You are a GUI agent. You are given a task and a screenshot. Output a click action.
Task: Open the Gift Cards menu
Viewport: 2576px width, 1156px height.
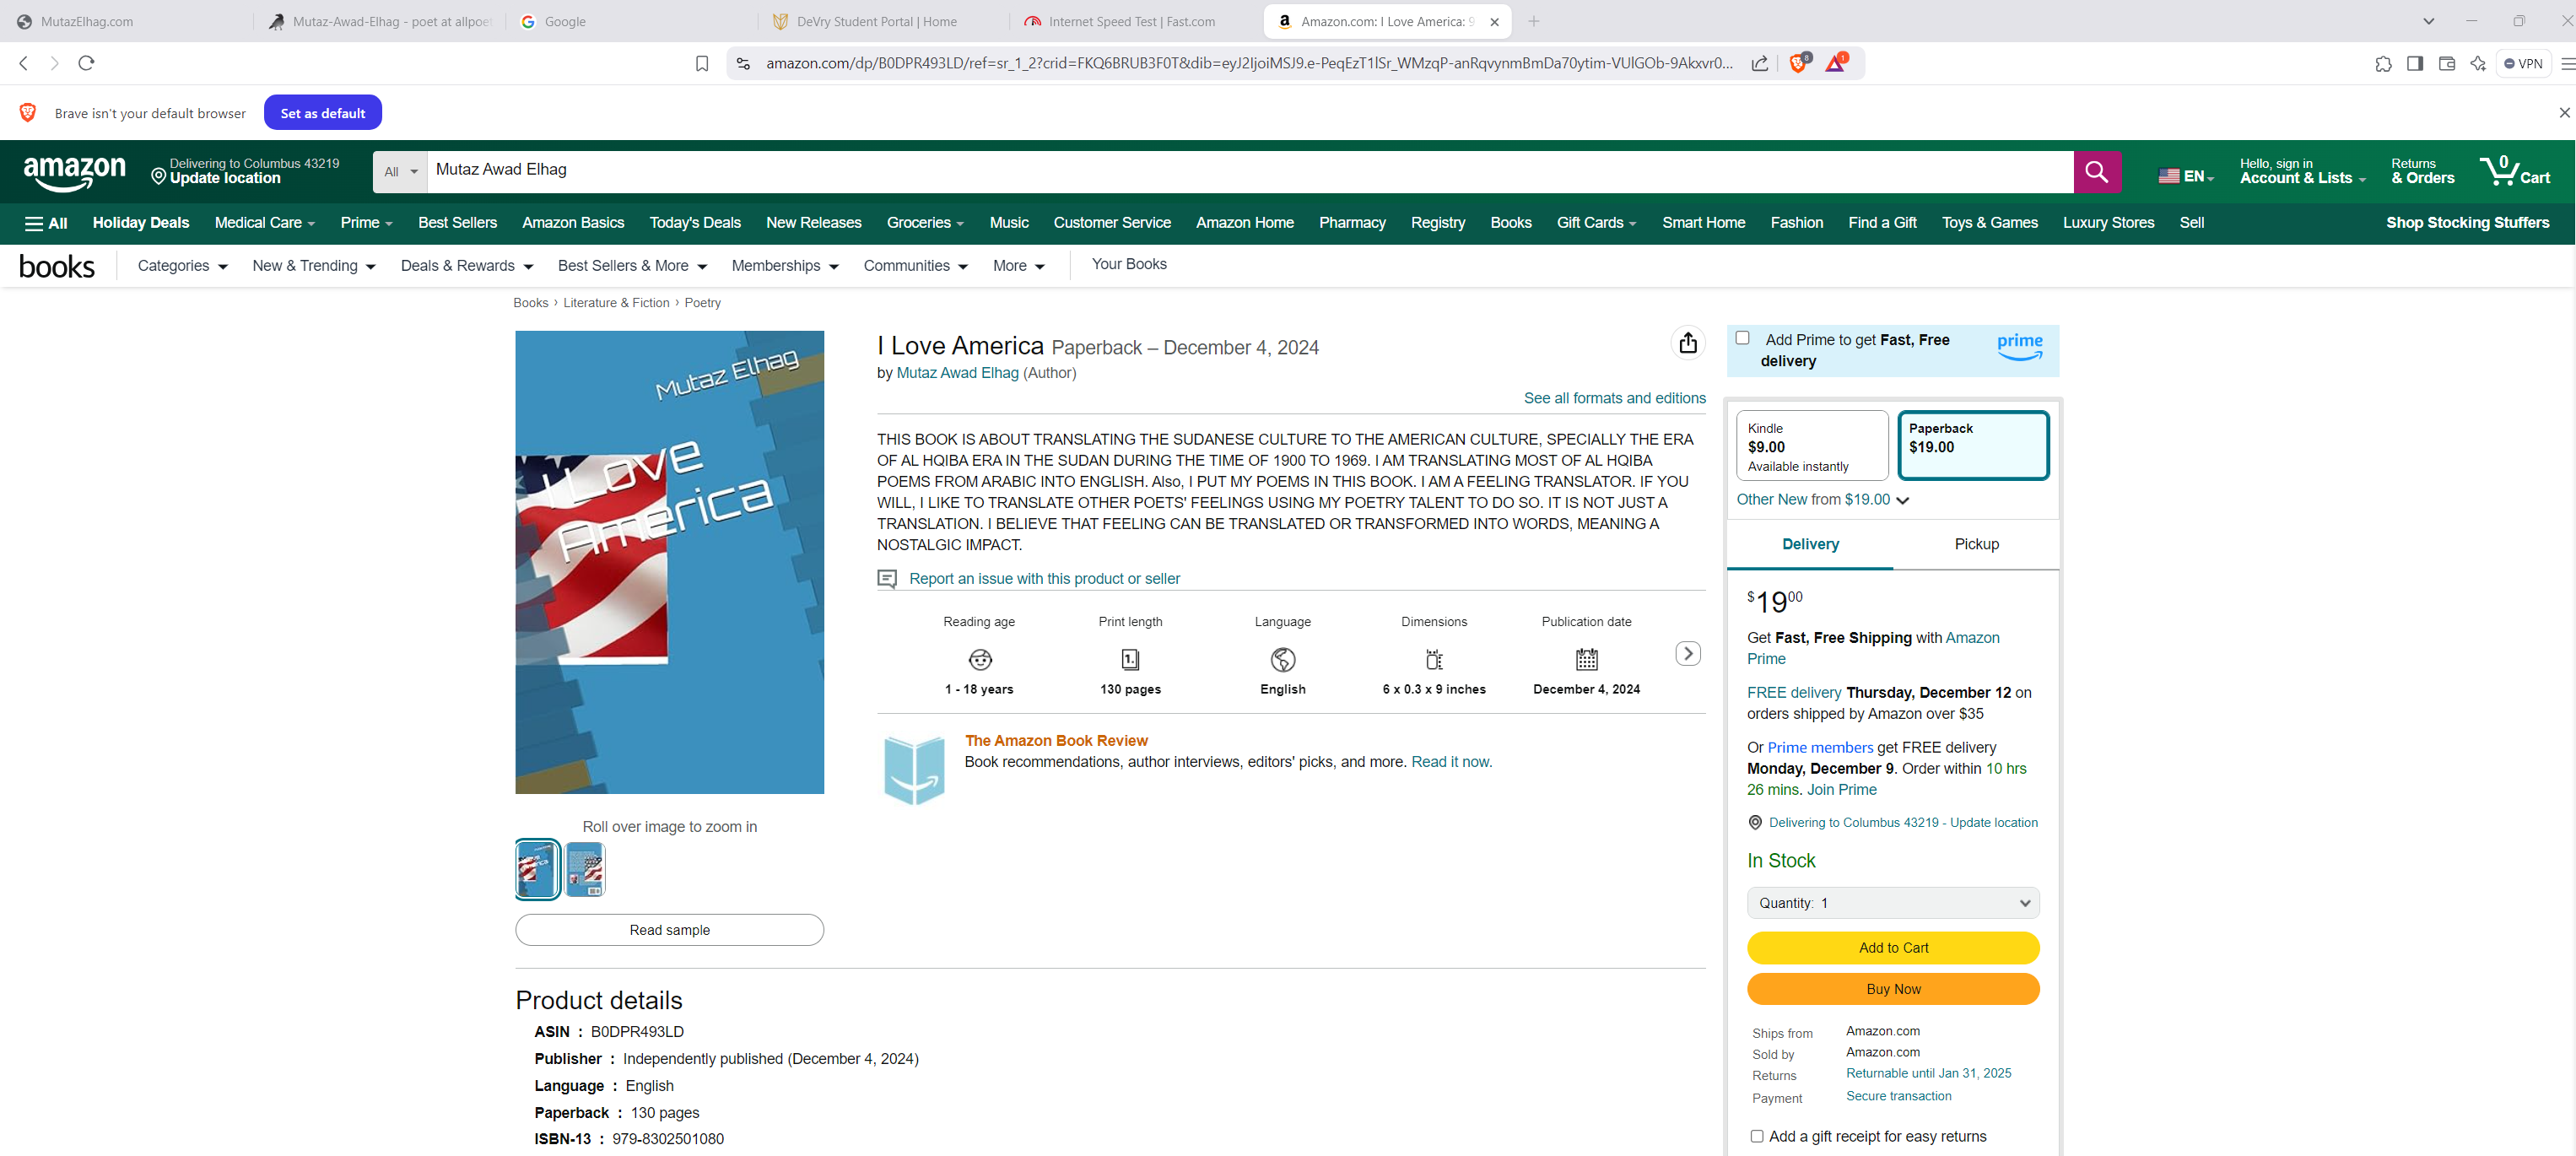(x=1596, y=223)
